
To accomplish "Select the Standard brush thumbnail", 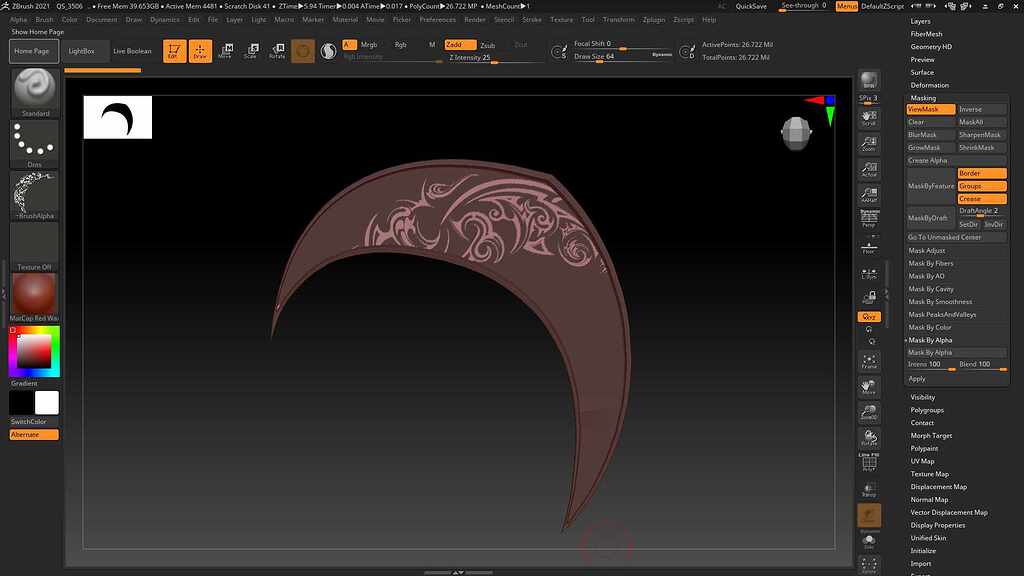I will pos(35,91).
